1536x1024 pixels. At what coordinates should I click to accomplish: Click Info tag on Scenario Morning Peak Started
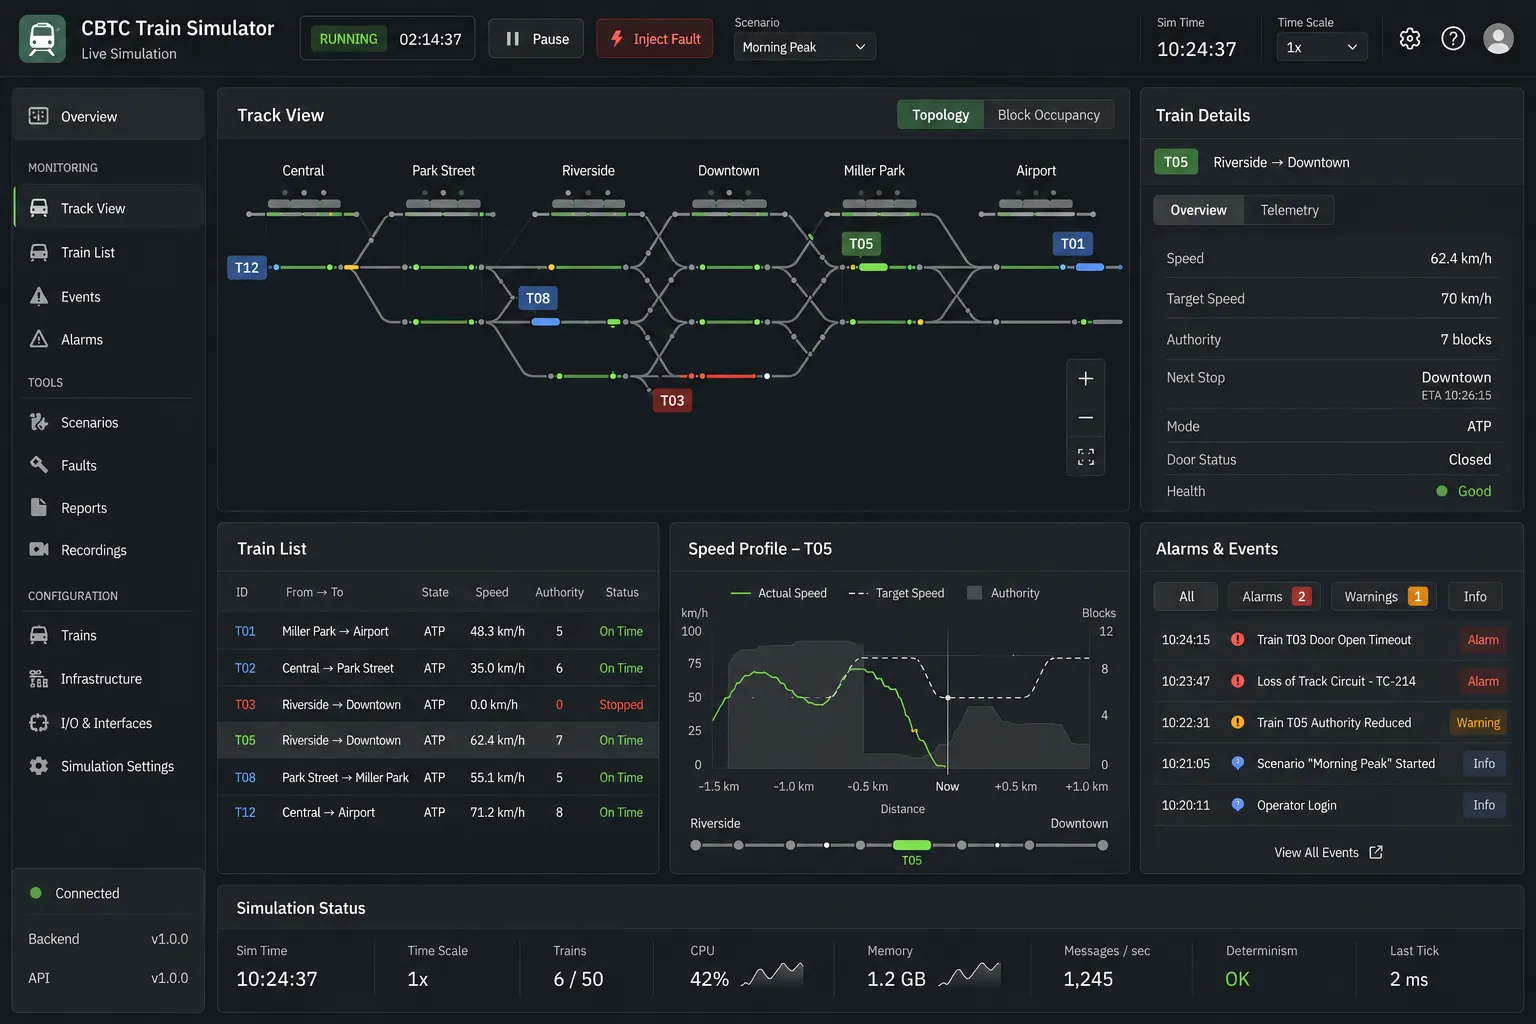(1484, 763)
